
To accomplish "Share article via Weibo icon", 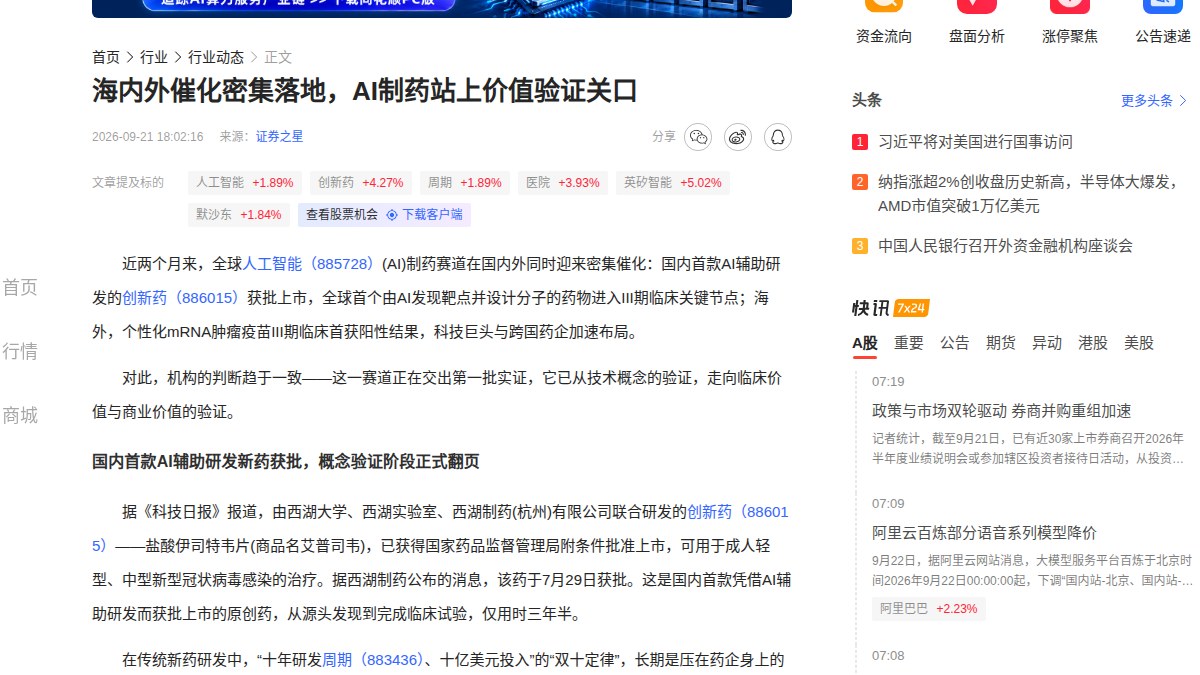I will click(738, 137).
